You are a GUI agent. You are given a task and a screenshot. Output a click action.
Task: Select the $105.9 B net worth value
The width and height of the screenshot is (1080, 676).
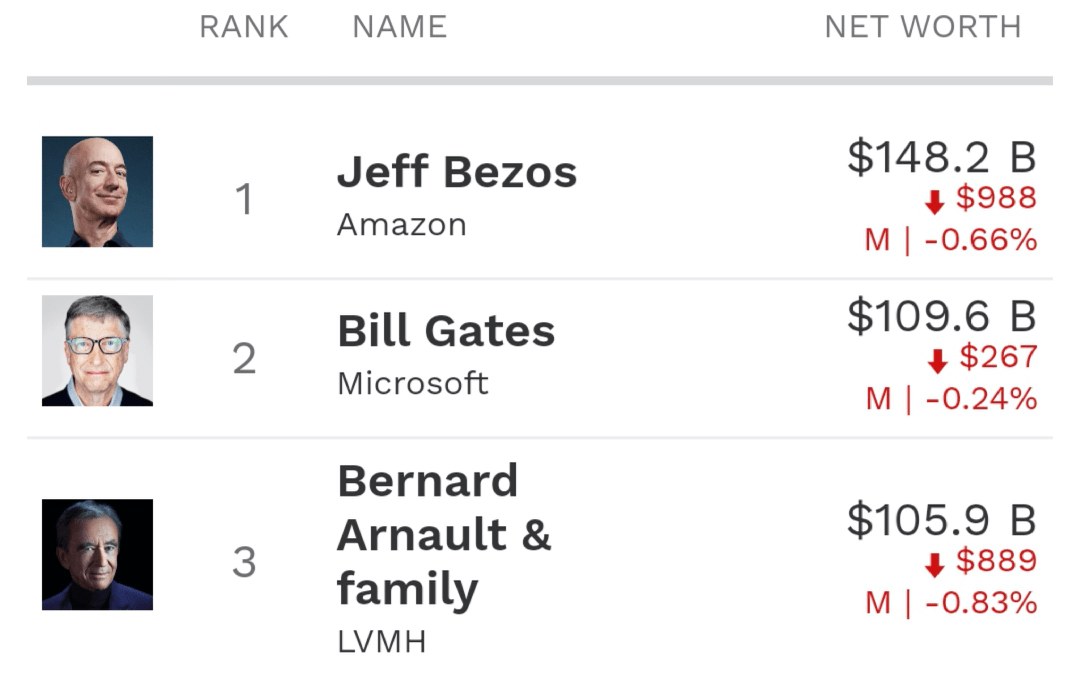[941, 520]
